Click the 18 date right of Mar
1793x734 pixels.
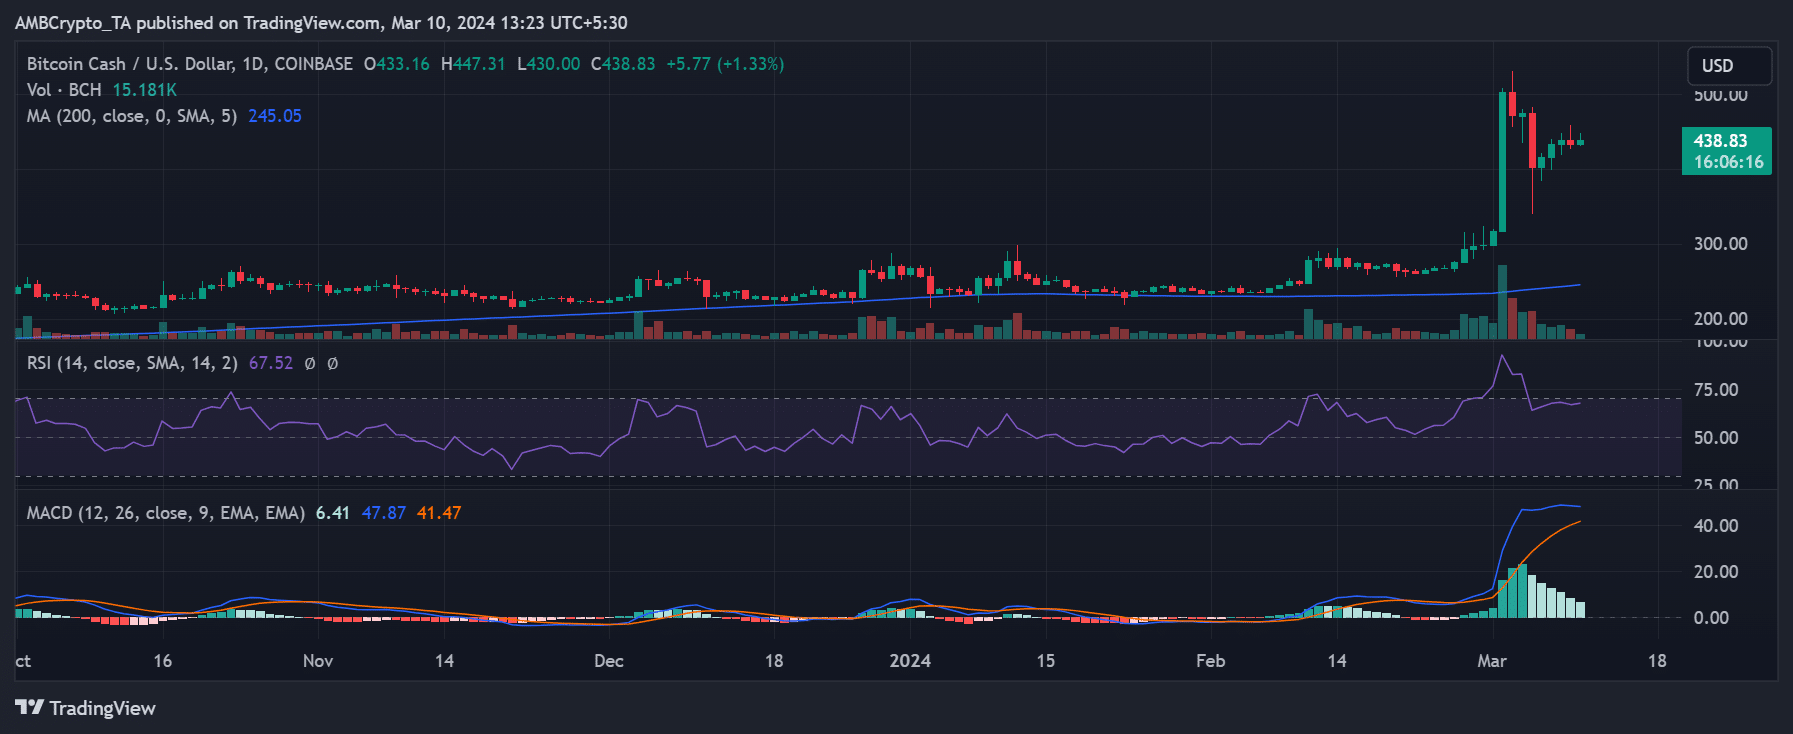pyautogui.click(x=1657, y=661)
